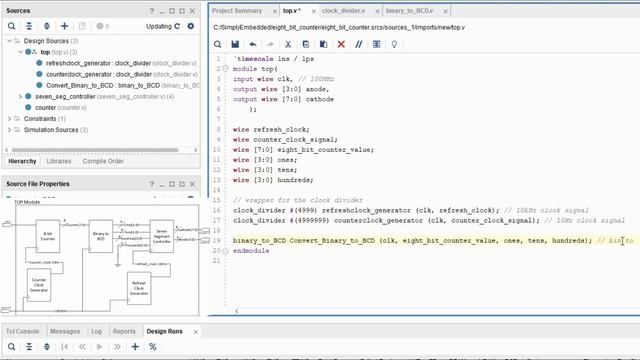Click the percent icon in Design Runs
This screenshot has width=640, height=360.
(x=153, y=347)
